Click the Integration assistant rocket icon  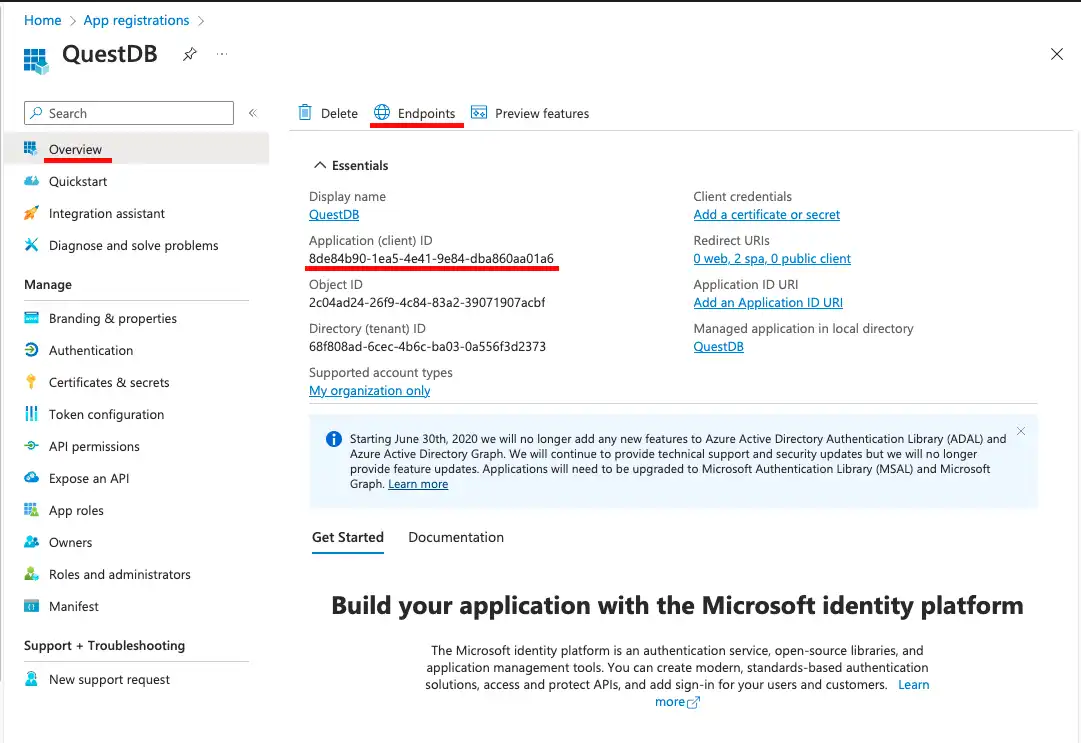pos(31,213)
